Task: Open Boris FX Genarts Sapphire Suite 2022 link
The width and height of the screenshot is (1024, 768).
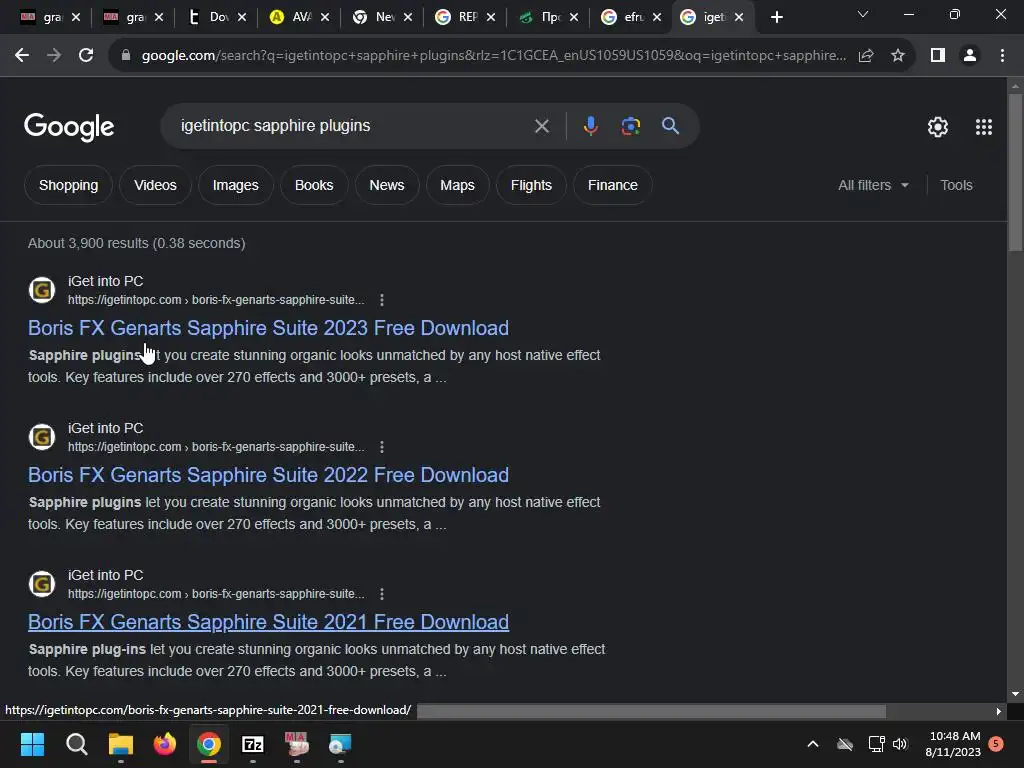Action: coord(268,475)
